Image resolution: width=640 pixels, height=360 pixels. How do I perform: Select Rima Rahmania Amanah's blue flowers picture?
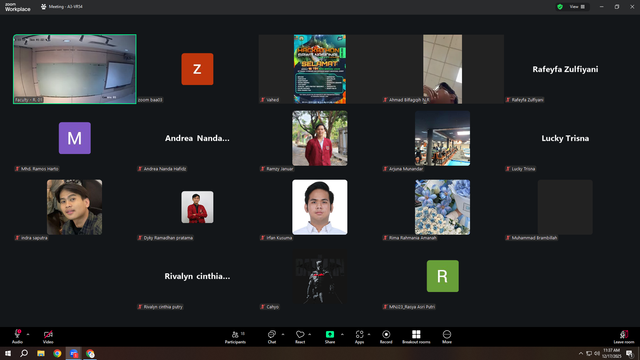(442, 207)
